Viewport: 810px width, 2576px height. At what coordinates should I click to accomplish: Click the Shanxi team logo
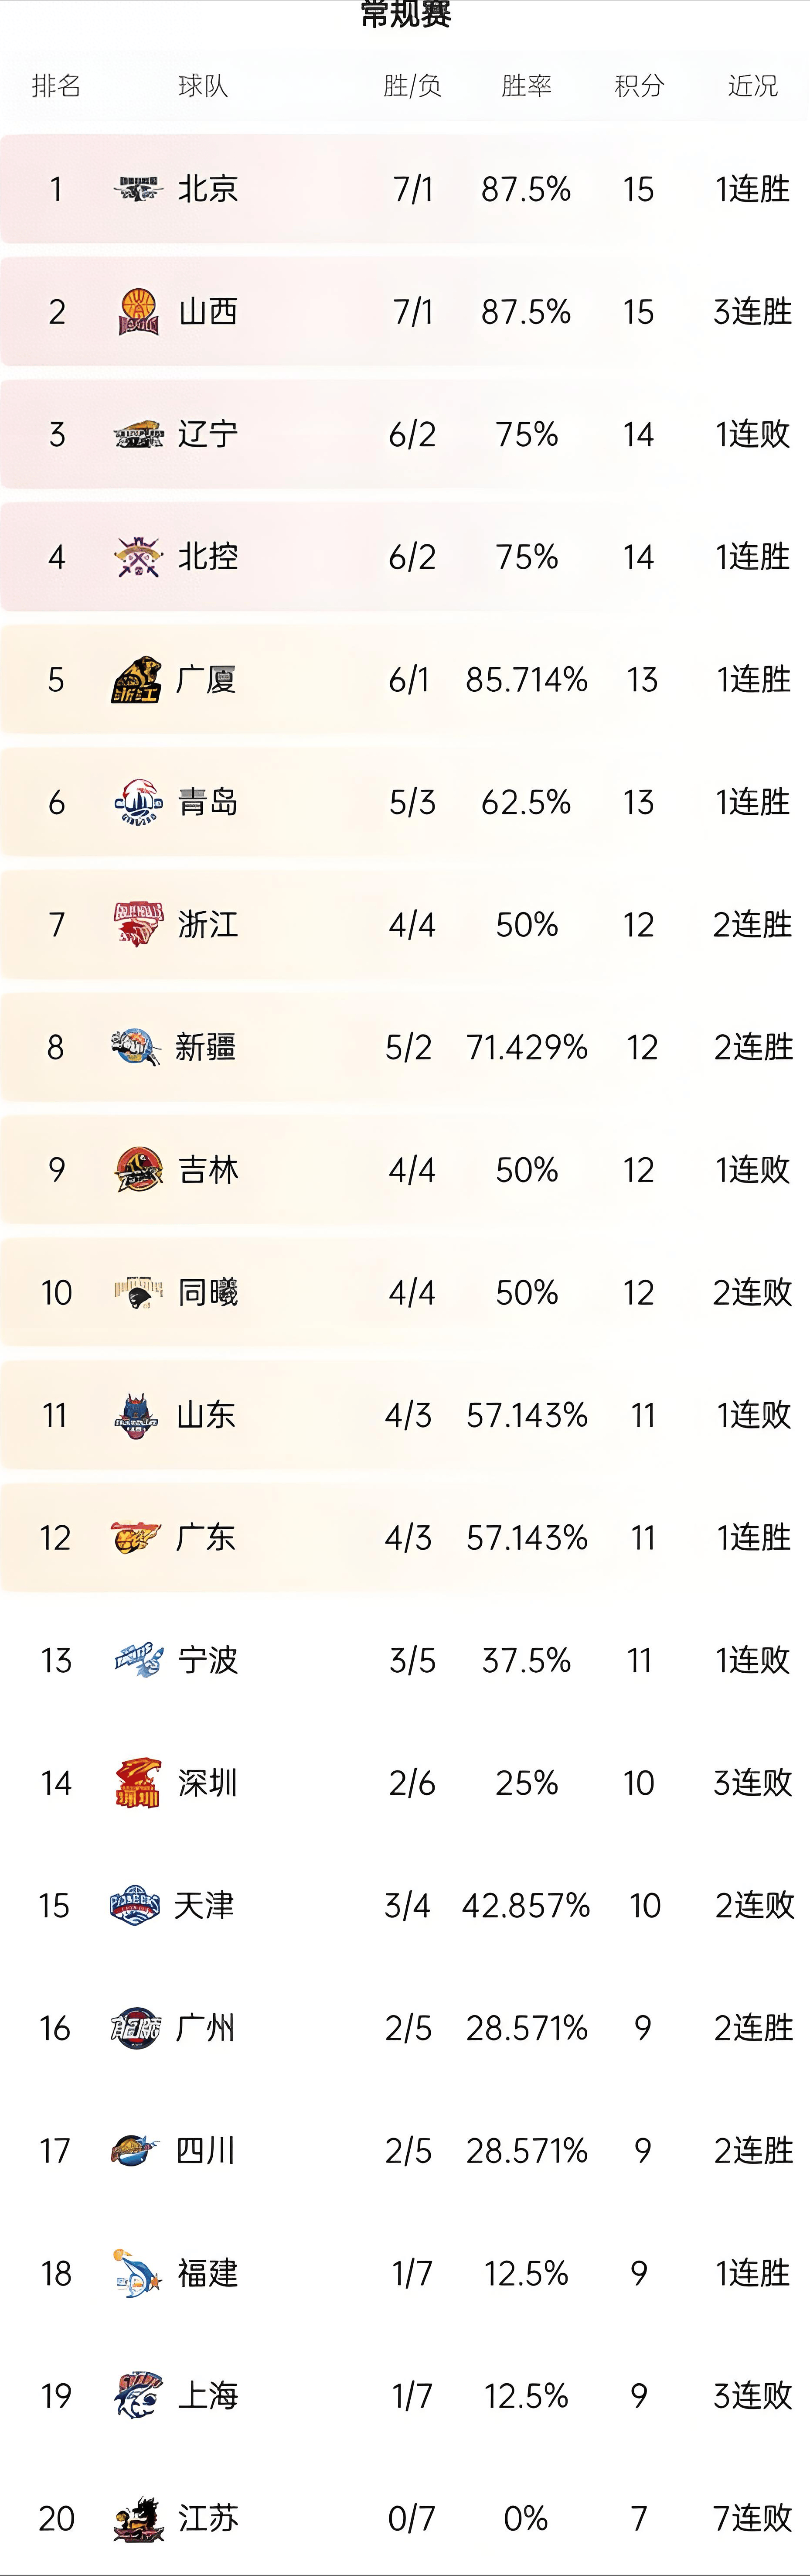pyautogui.click(x=137, y=312)
